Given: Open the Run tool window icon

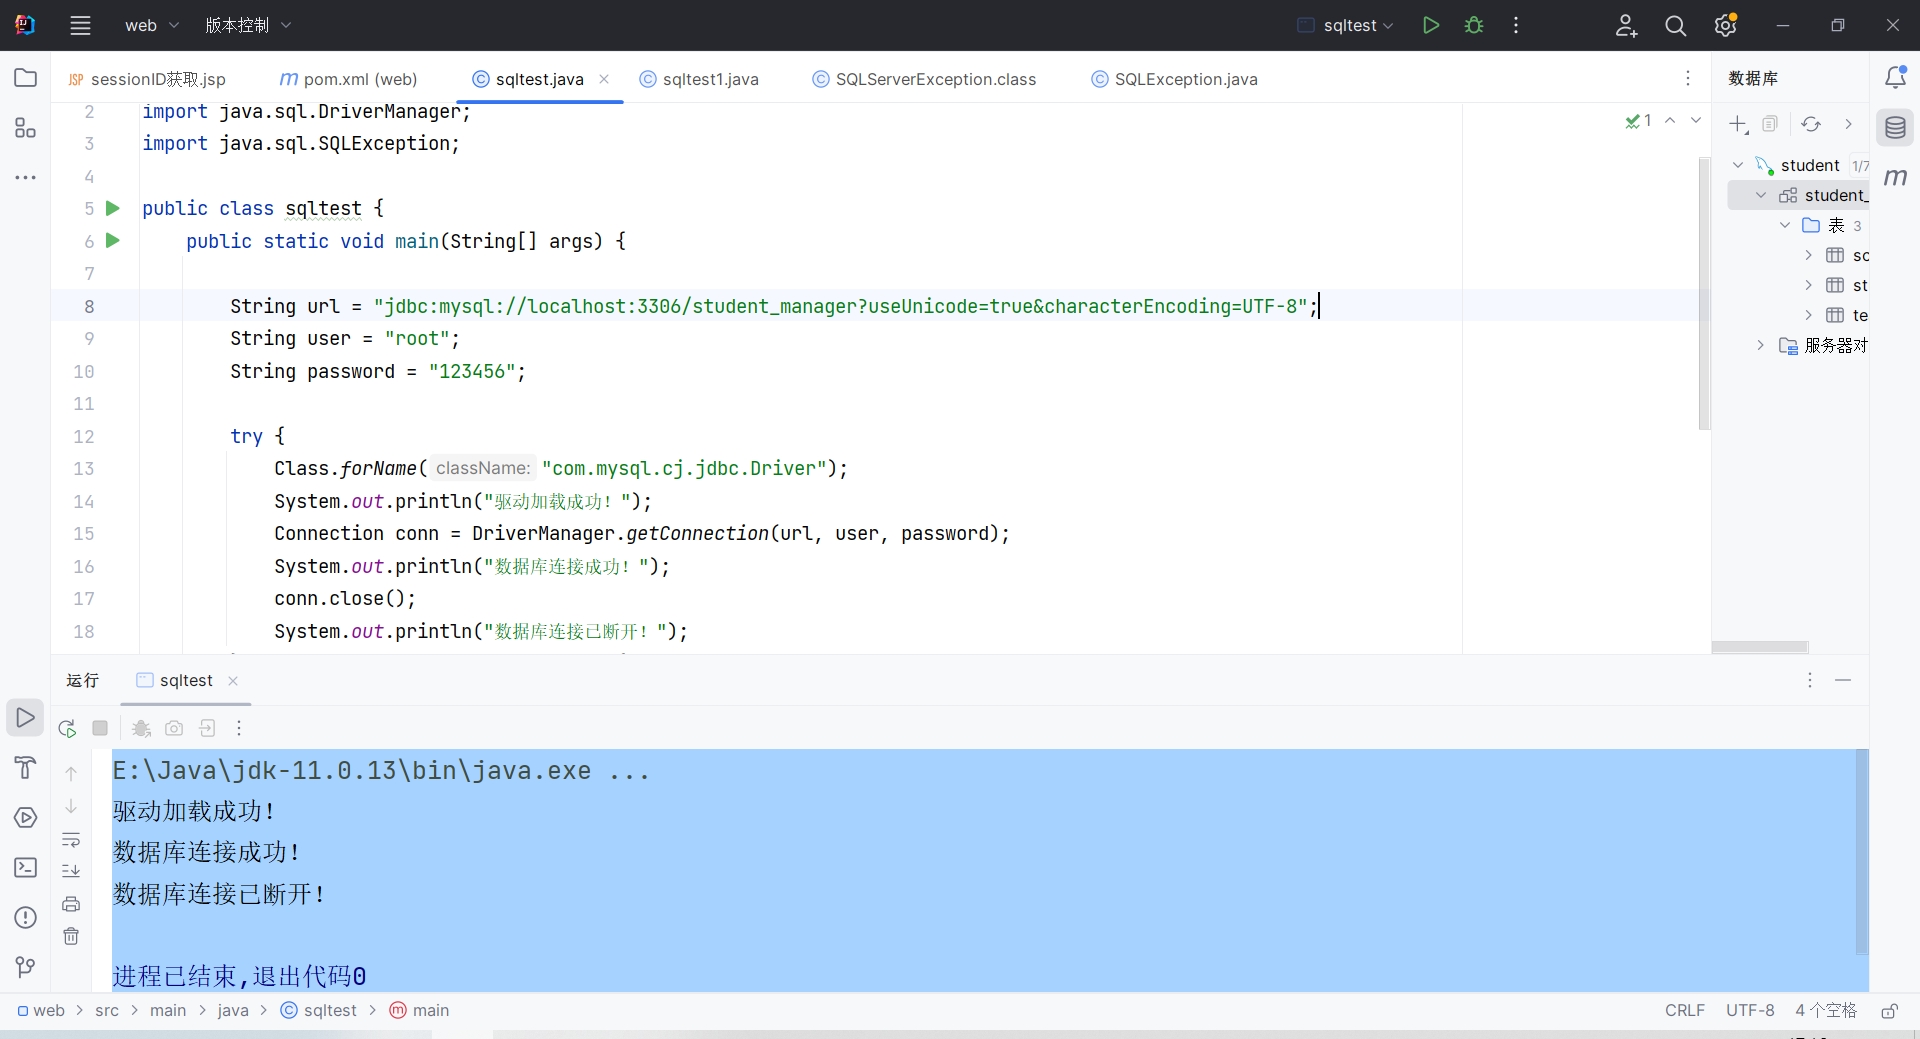Looking at the screenshot, I should click(26, 718).
